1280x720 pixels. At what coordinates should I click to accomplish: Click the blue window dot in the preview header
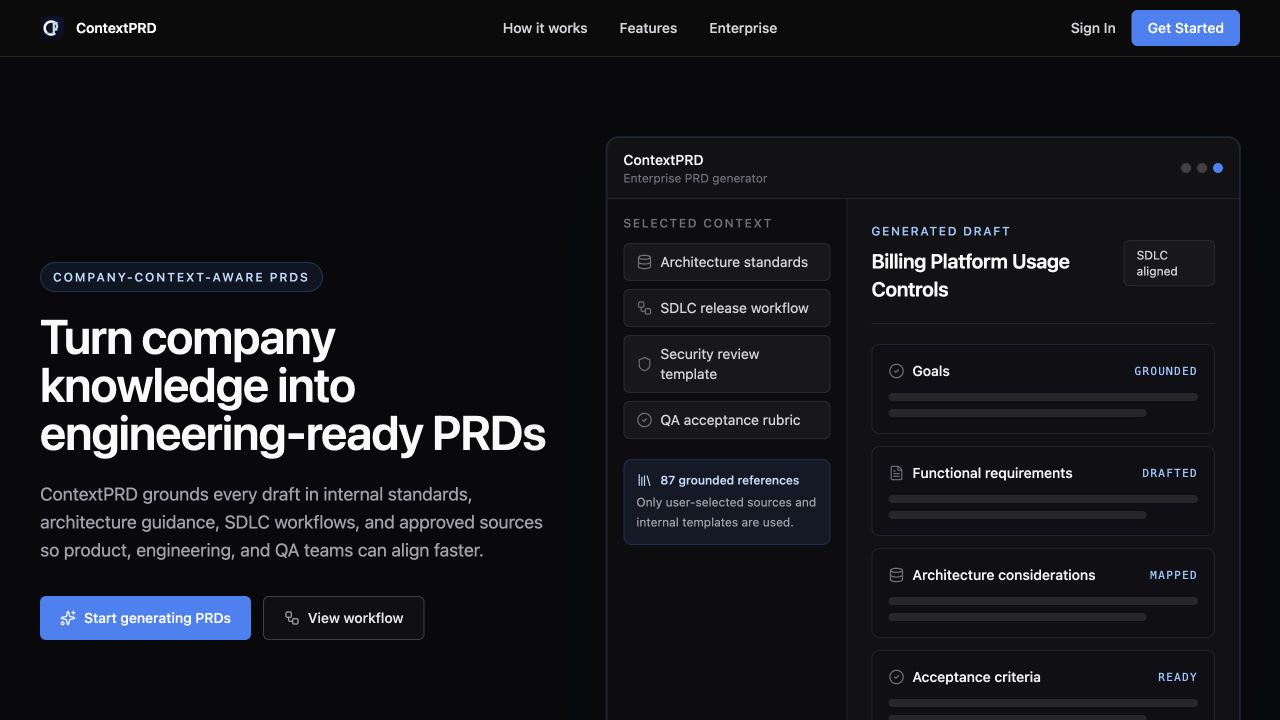tap(1218, 168)
